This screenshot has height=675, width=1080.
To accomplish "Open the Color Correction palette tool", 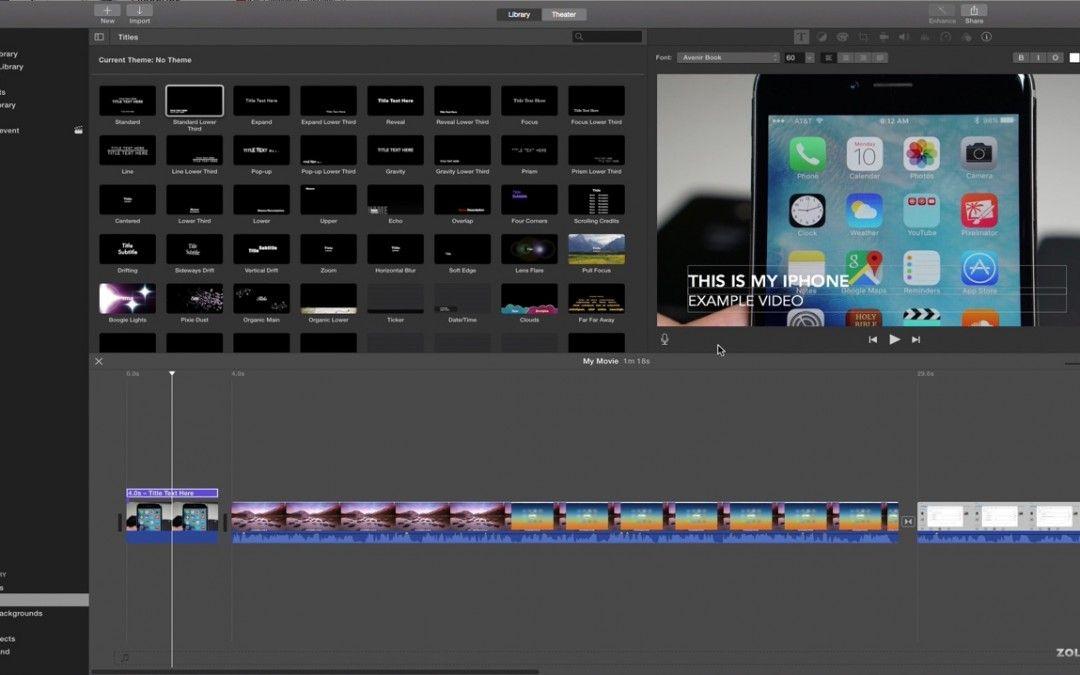I will [x=842, y=37].
